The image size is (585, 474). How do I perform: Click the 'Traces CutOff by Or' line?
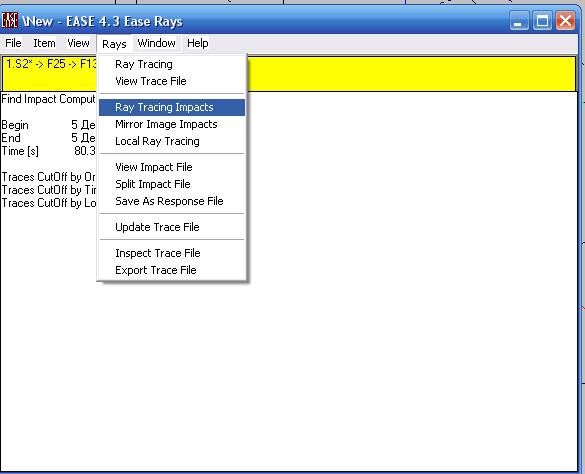48,177
